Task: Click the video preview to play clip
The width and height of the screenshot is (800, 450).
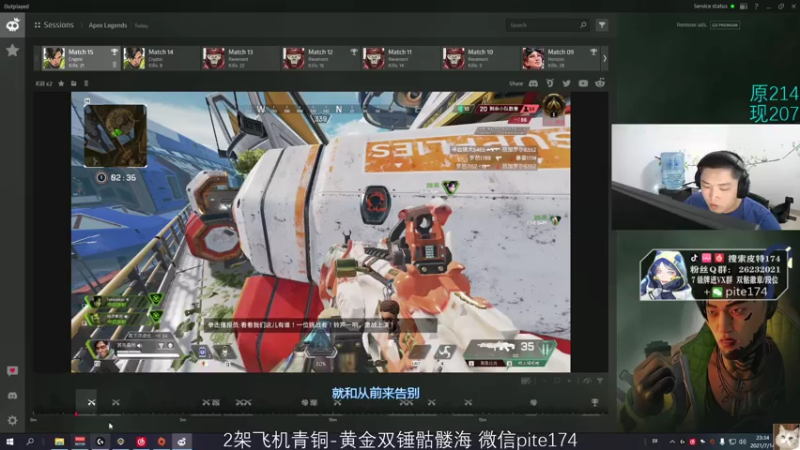Action: point(320,232)
